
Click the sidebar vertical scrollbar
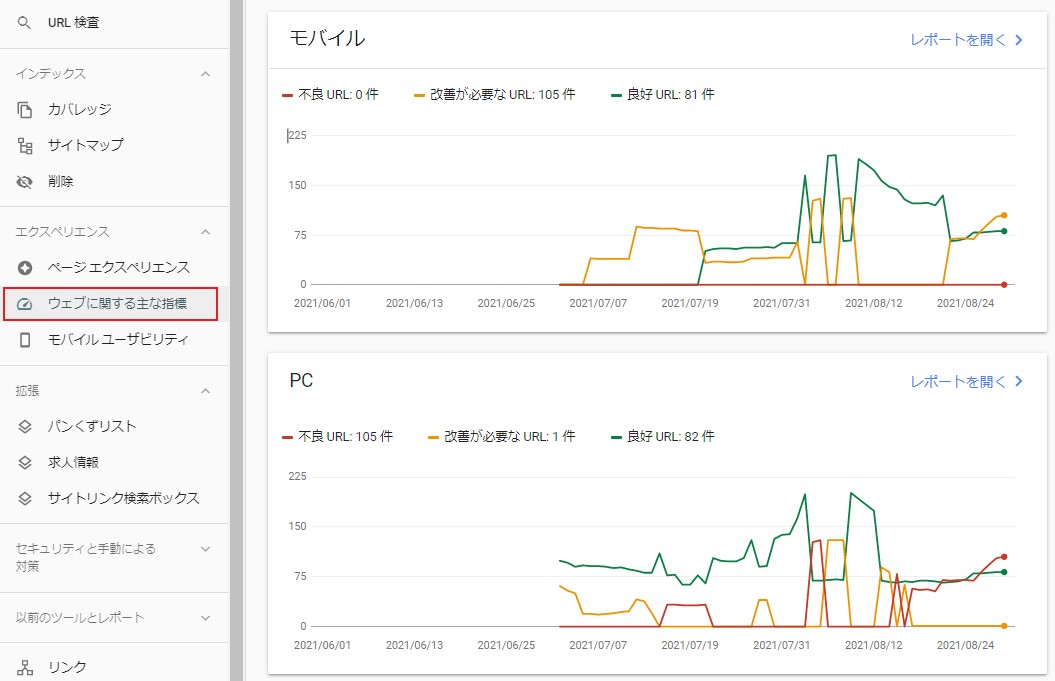point(236,340)
